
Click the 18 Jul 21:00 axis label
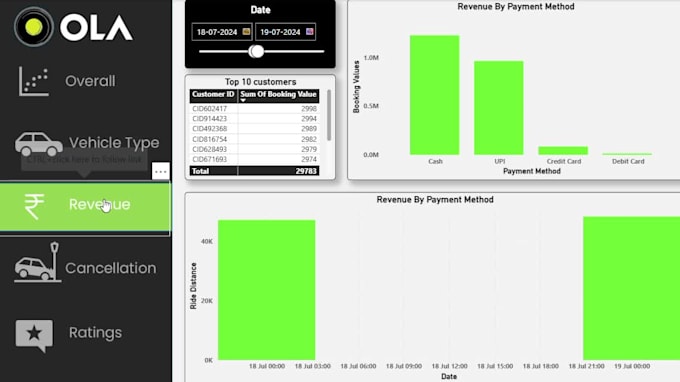[x=586, y=366]
